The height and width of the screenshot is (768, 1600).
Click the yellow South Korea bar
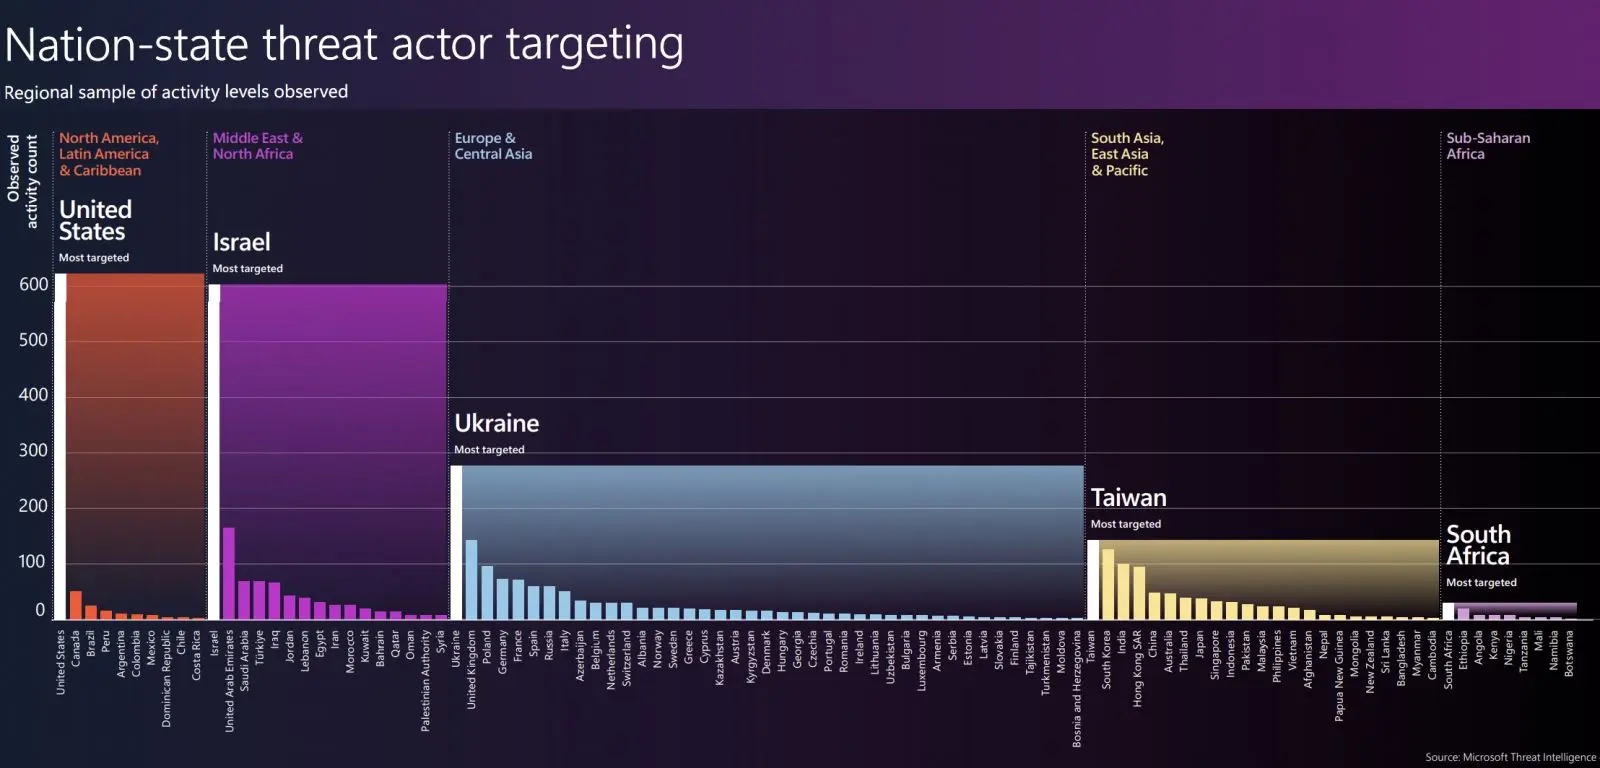pos(1107,584)
